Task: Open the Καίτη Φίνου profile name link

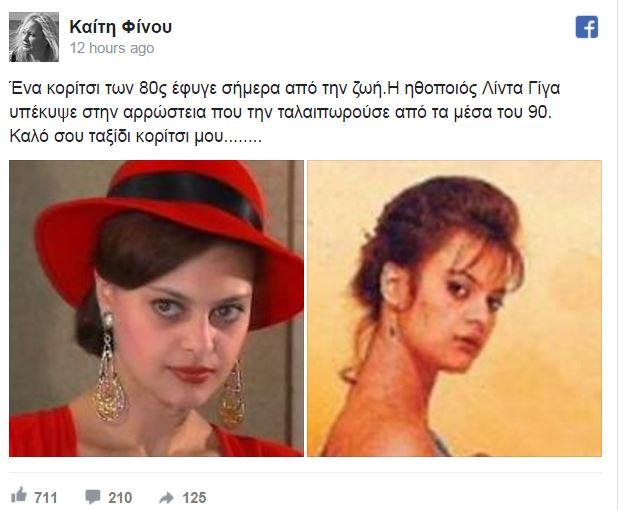Action: tap(121, 27)
